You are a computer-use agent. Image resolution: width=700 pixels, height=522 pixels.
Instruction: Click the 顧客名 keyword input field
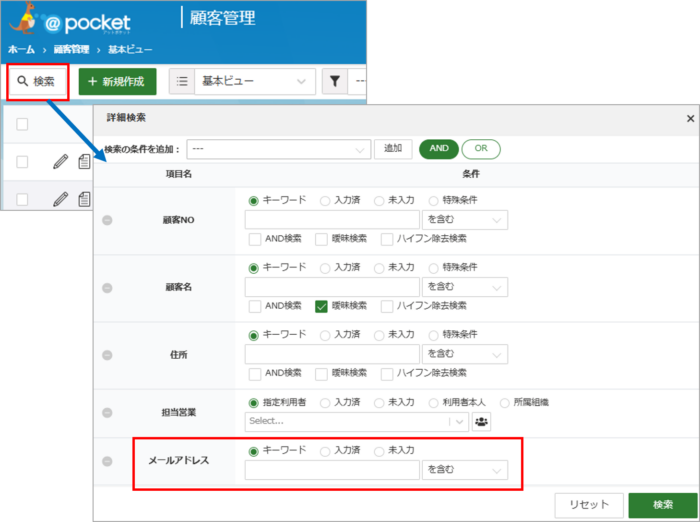coord(332,287)
